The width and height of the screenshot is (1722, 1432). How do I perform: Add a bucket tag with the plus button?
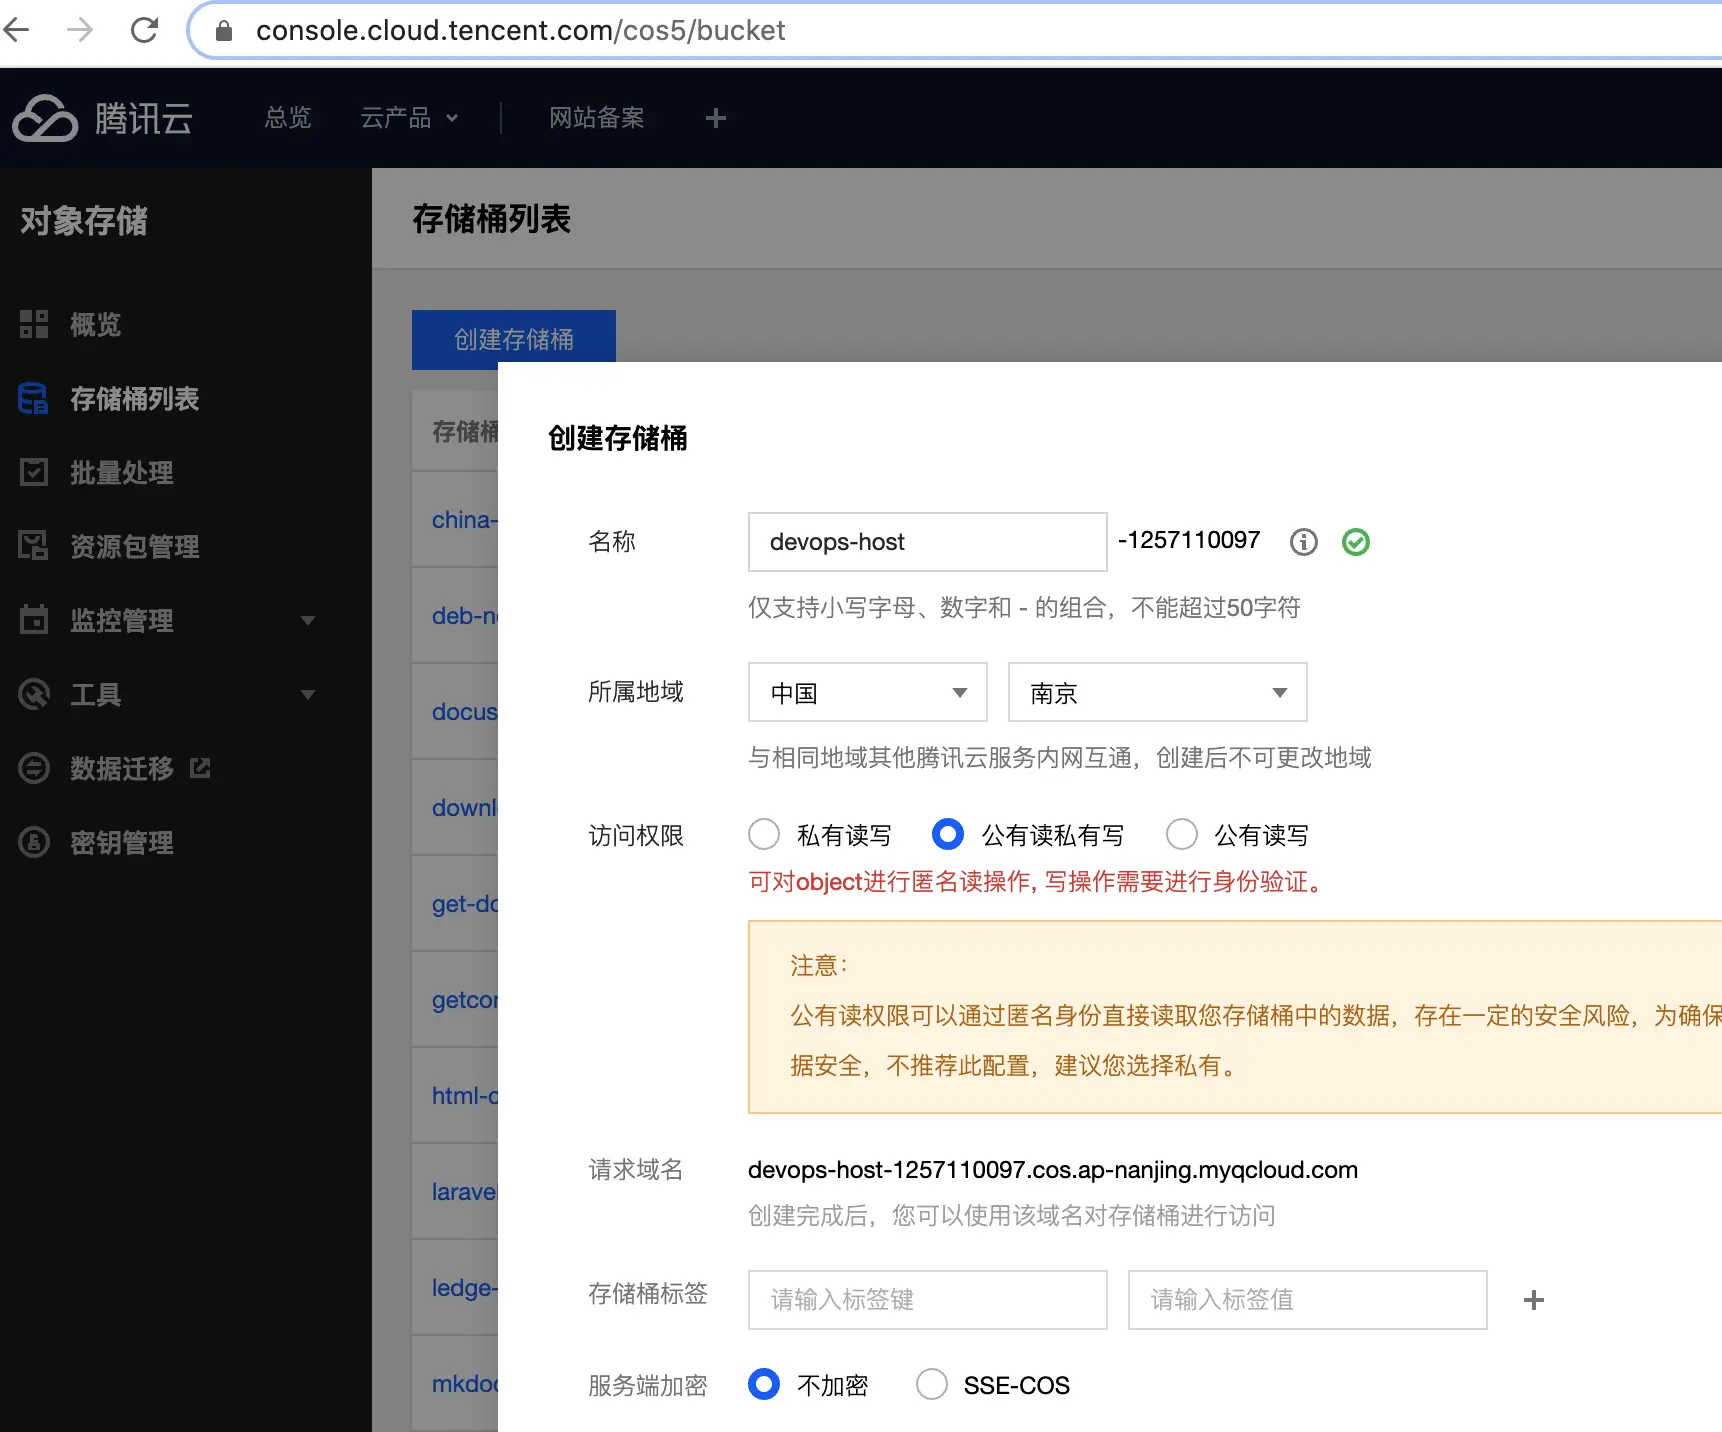1533,1300
